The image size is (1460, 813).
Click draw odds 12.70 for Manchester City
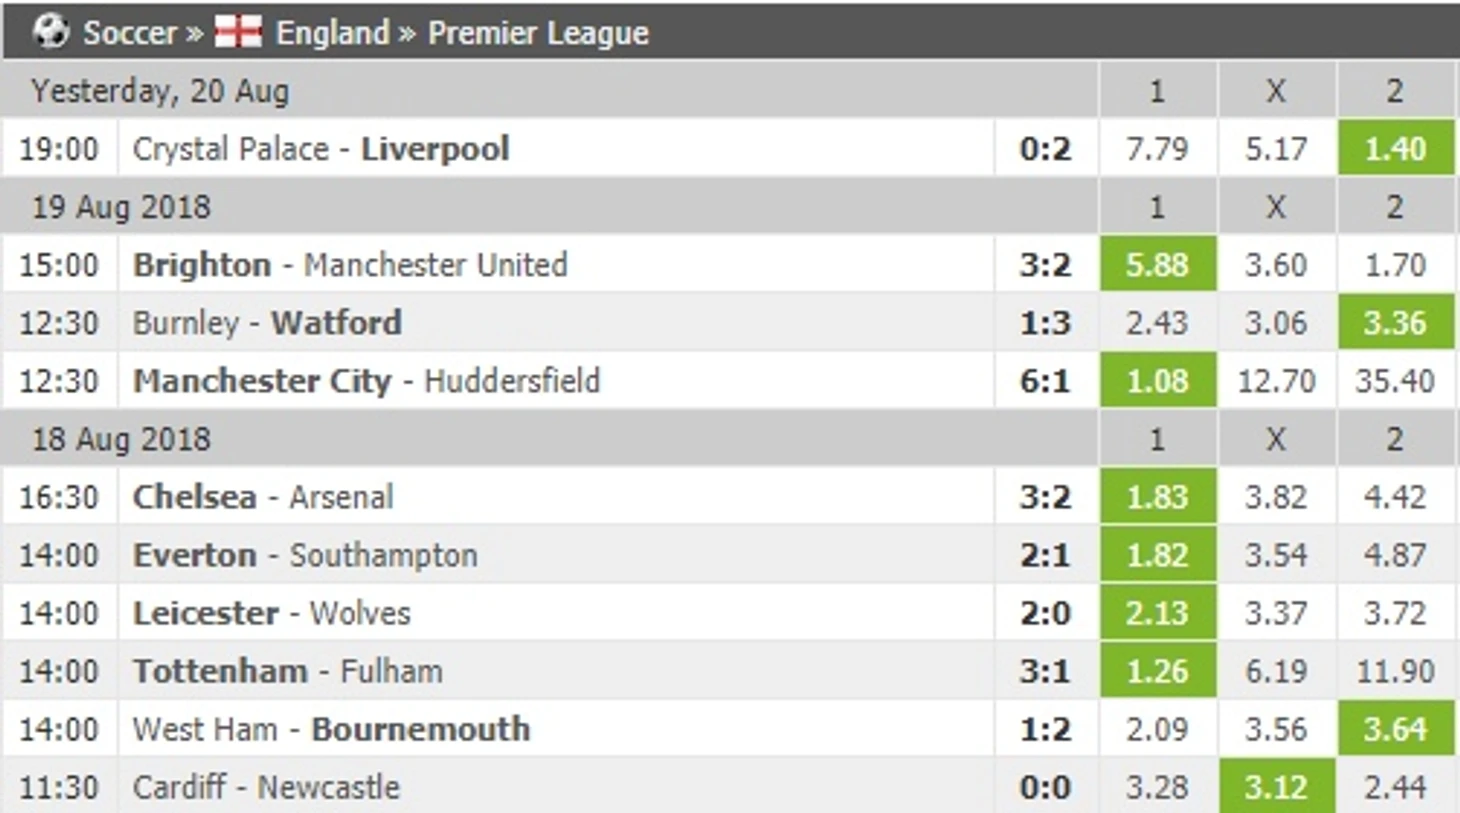click(x=1277, y=380)
